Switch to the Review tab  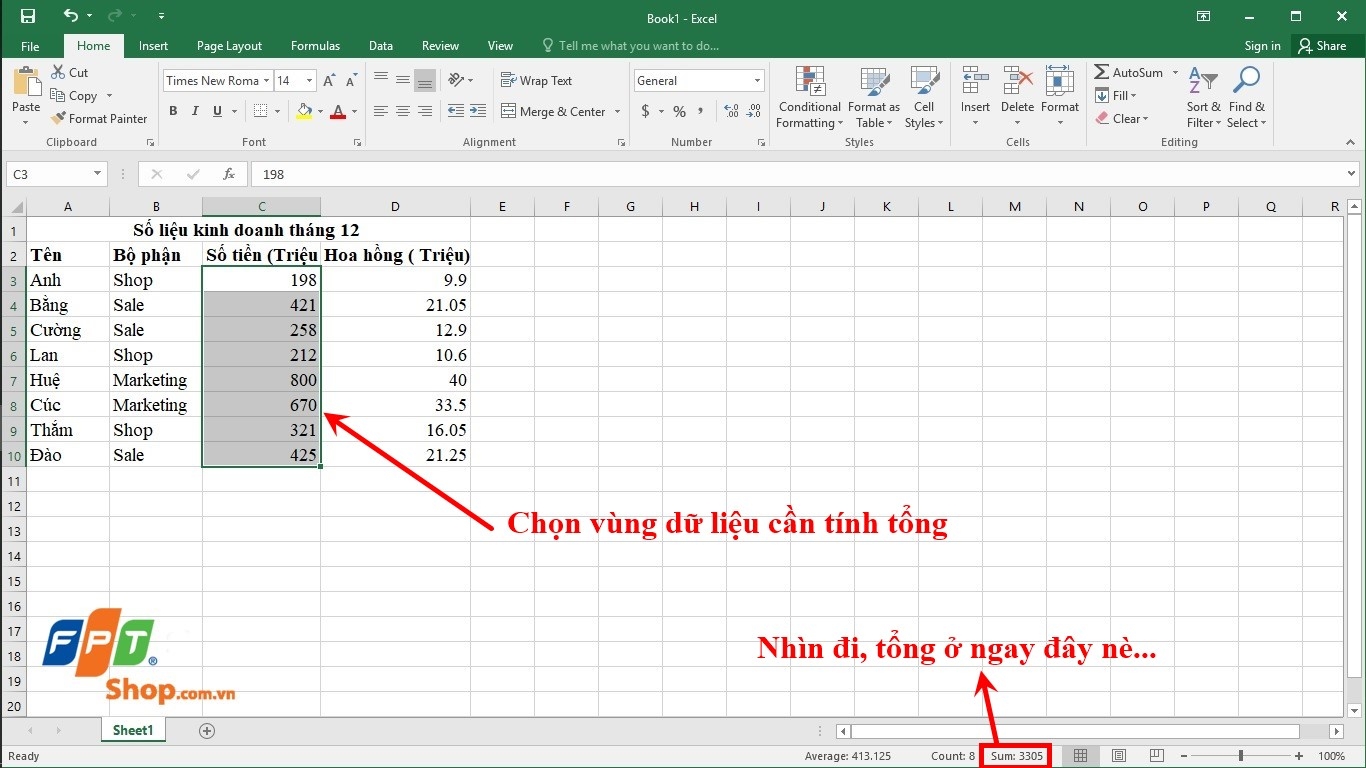click(440, 46)
